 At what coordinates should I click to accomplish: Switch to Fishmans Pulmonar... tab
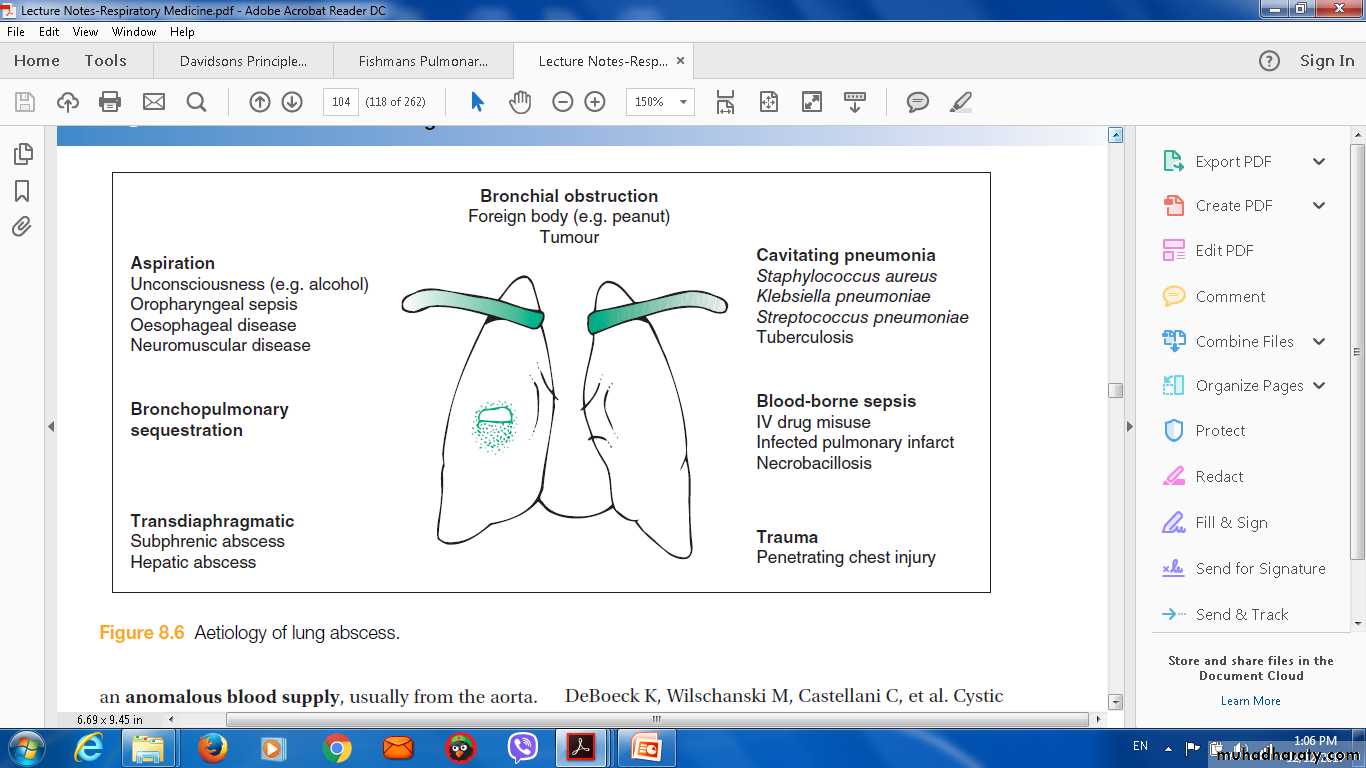(423, 61)
